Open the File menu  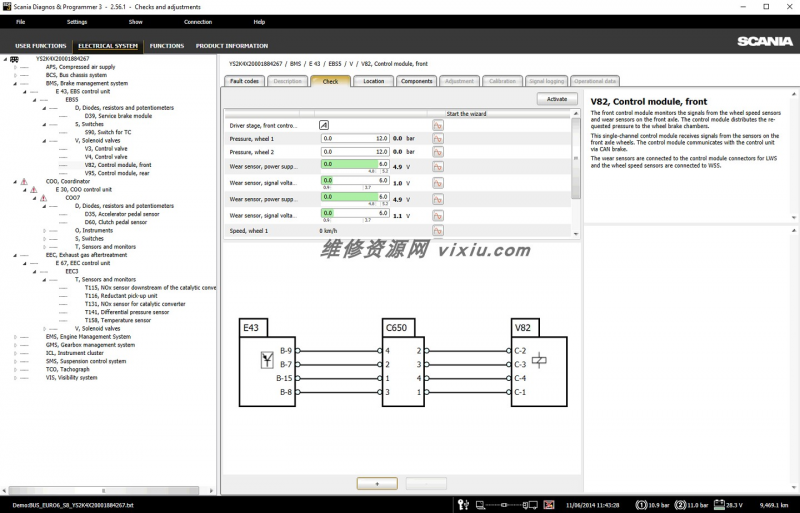coord(20,22)
